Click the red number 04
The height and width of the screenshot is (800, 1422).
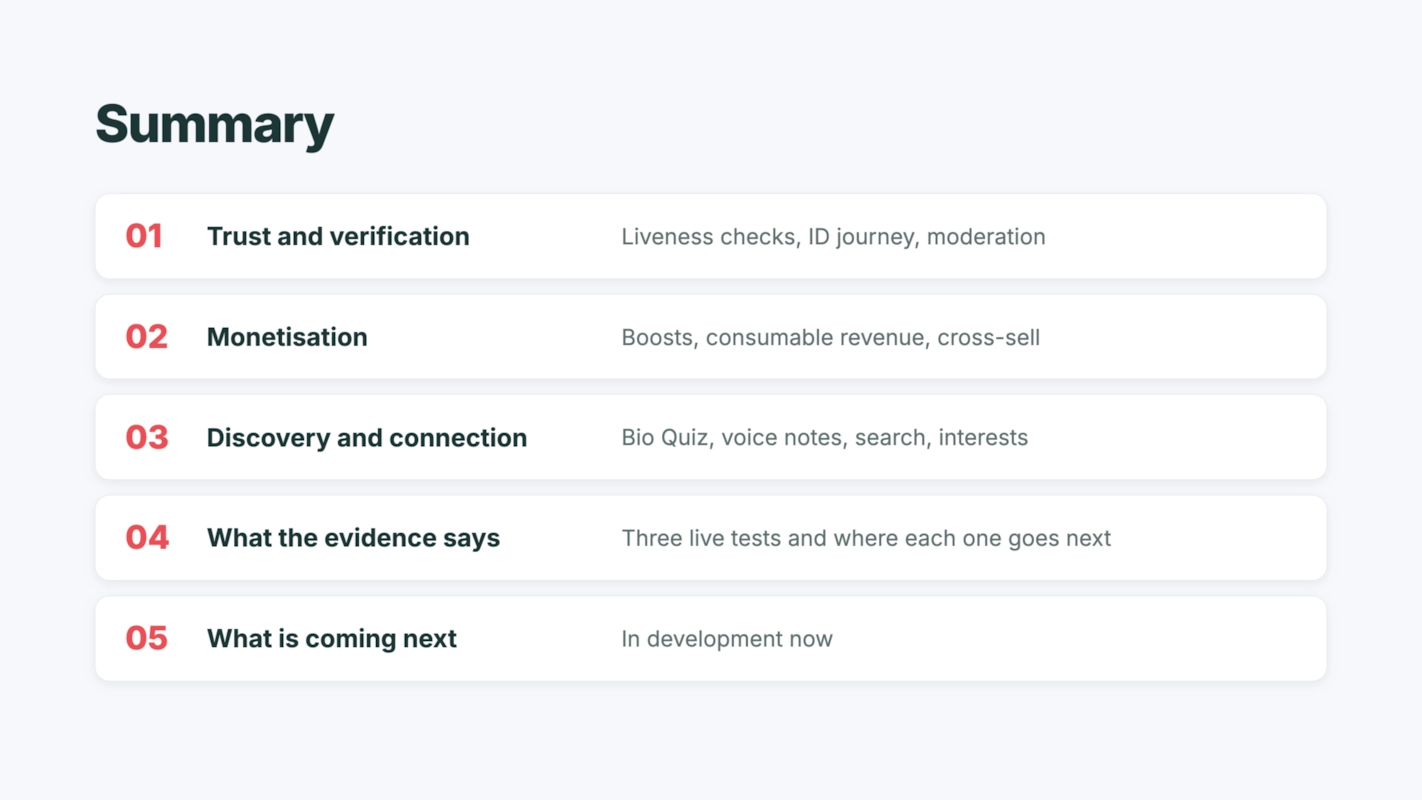tap(146, 538)
